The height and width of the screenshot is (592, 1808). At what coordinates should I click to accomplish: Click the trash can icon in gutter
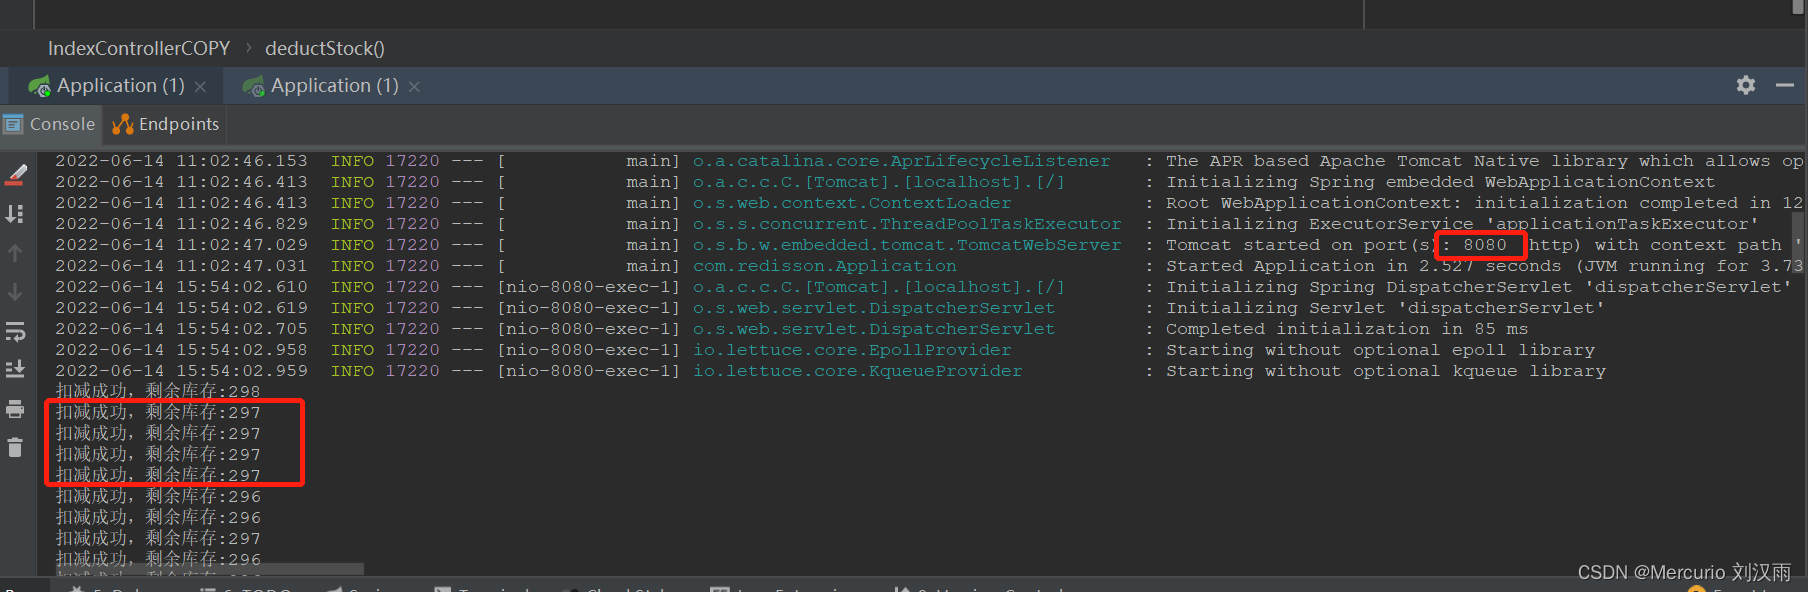(15, 447)
